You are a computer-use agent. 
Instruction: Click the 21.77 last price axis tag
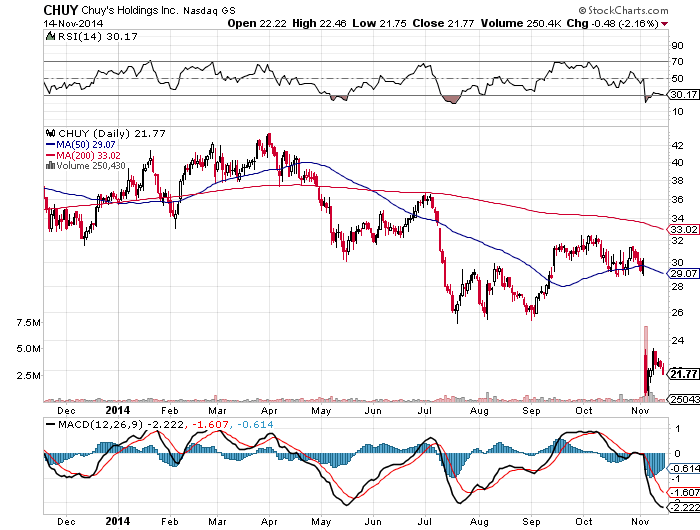coord(683,374)
